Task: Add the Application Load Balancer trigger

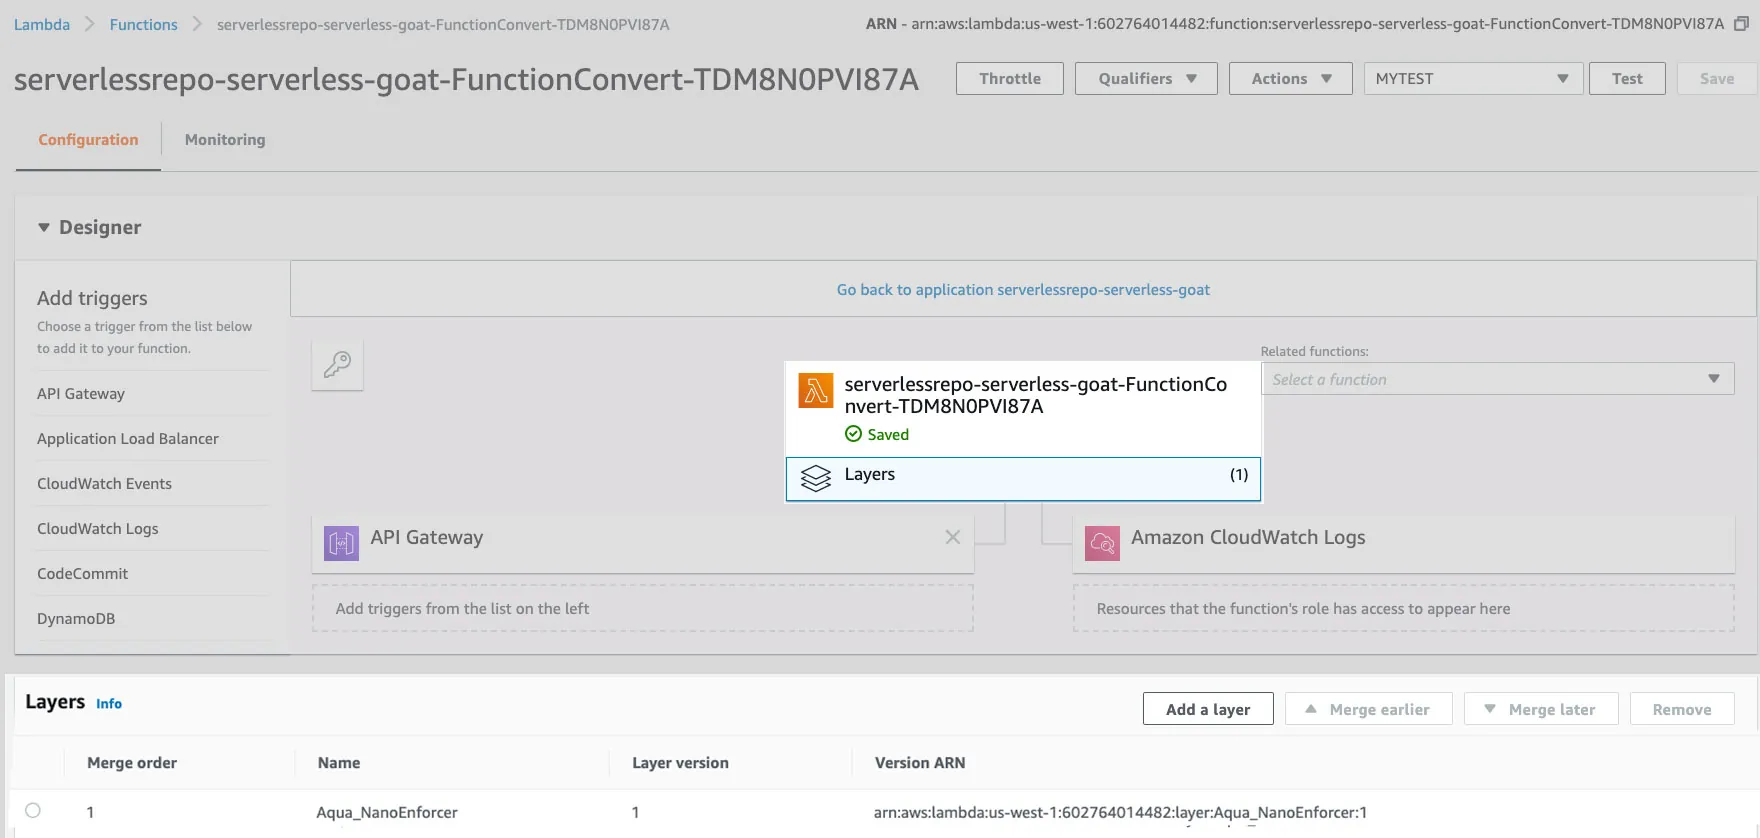Action: point(128,439)
